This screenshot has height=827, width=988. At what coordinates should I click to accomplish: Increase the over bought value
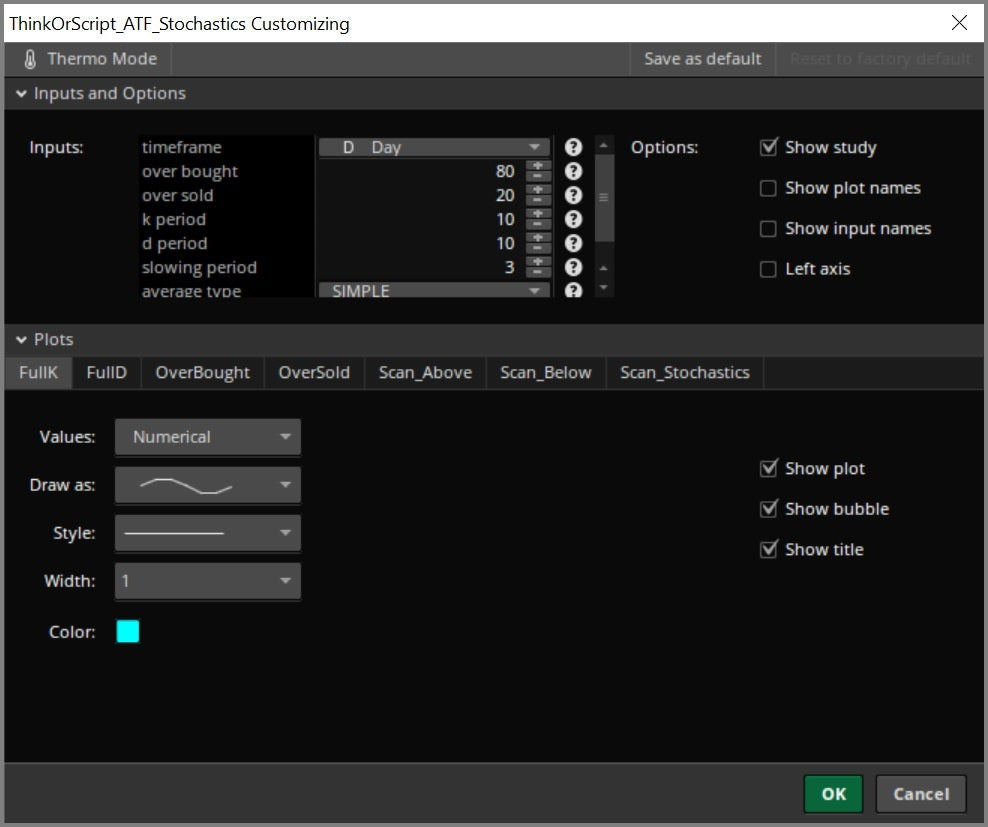(x=538, y=166)
